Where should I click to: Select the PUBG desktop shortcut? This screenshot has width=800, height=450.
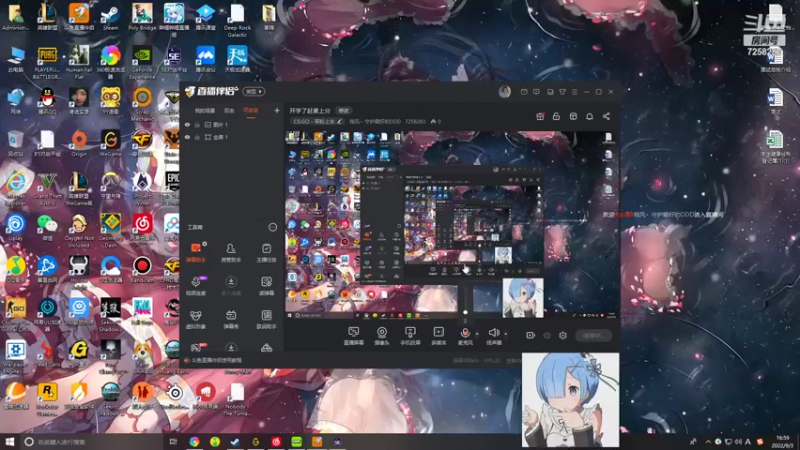[x=47, y=63]
